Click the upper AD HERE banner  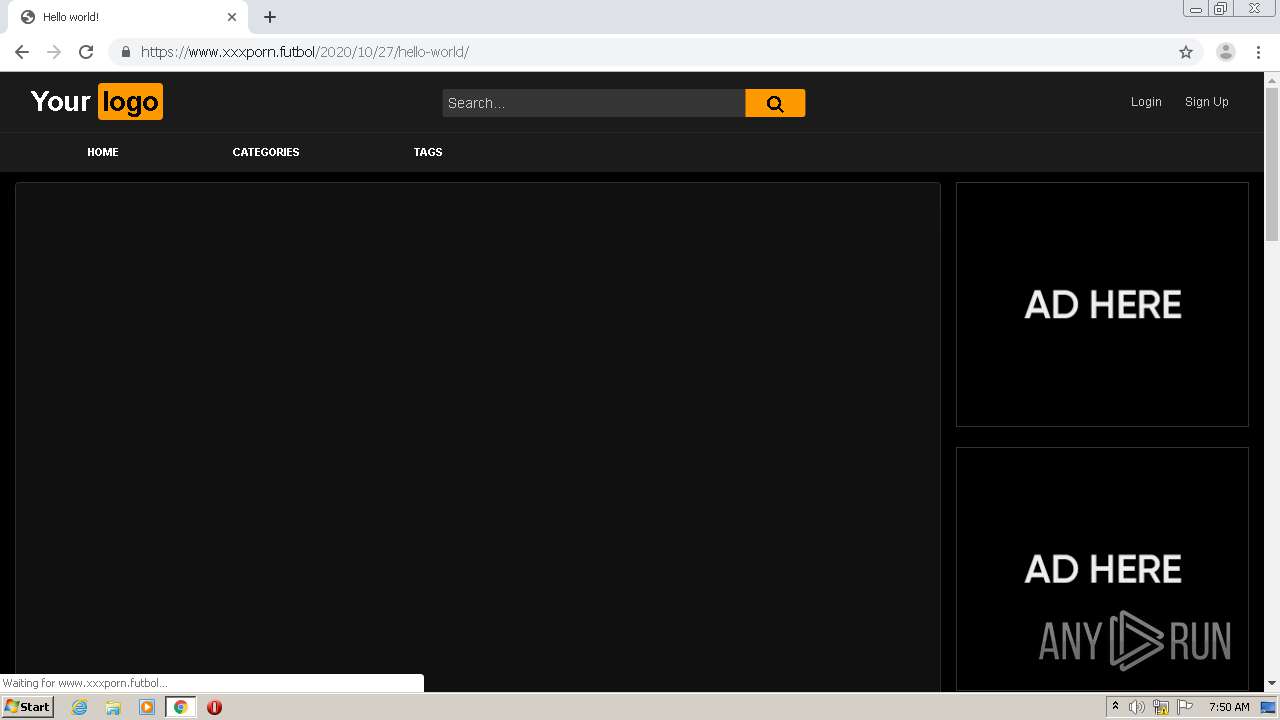coord(1102,304)
